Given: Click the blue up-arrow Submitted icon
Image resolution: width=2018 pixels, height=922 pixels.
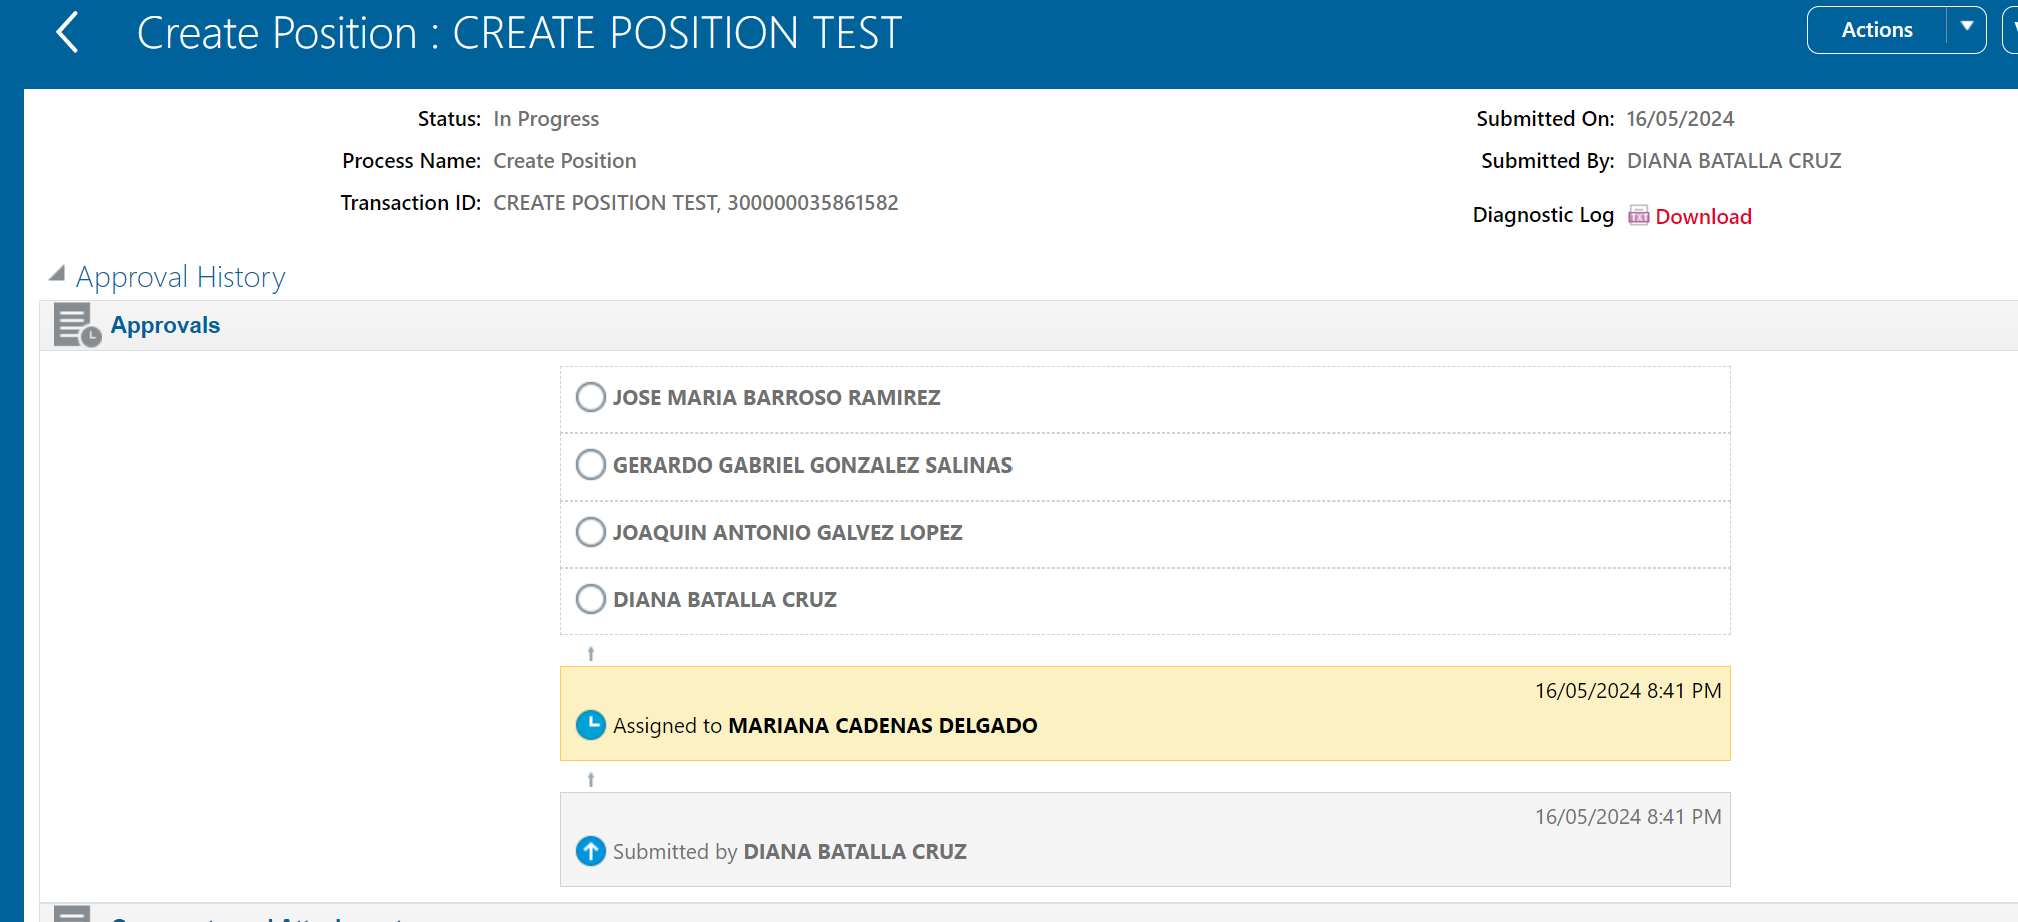Looking at the screenshot, I should click(x=591, y=851).
